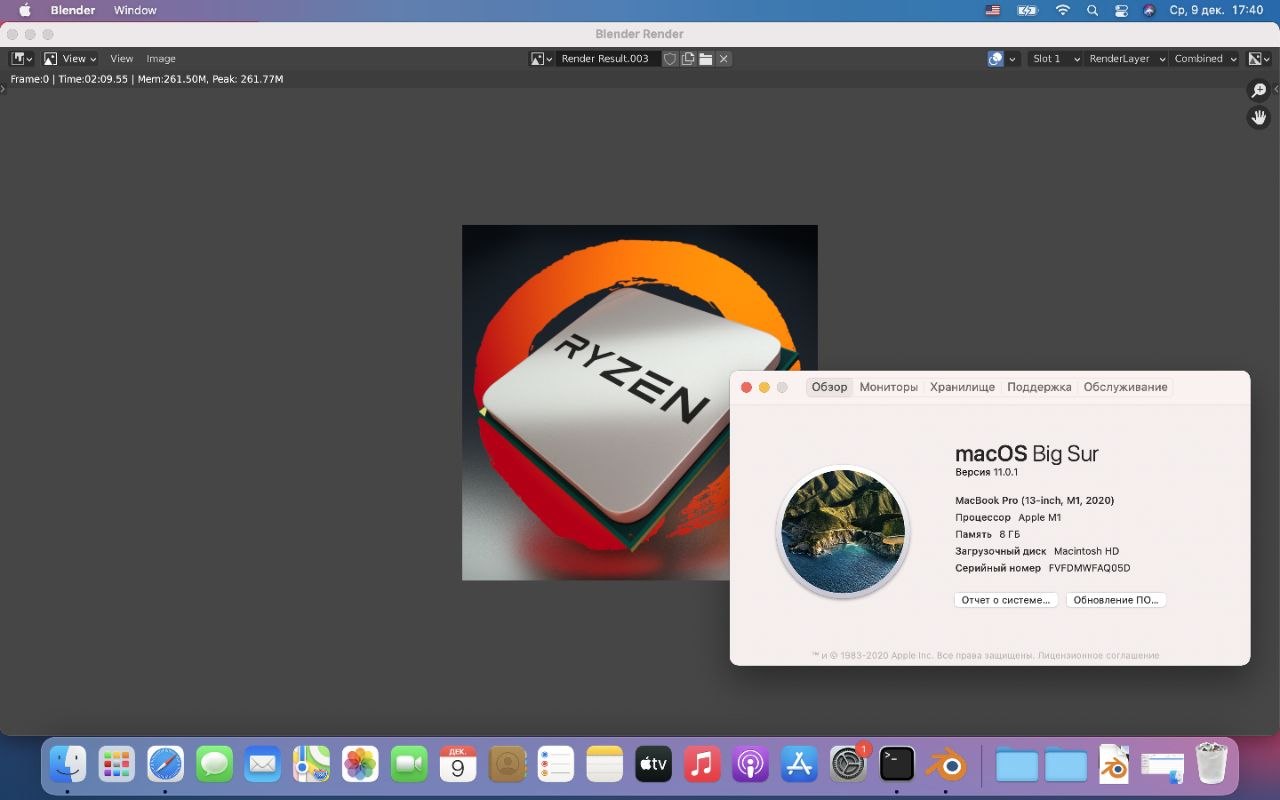The height and width of the screenshot is (800, 1280).
Task: Open the display channels dropdown
Action: [x=1259, y=59]
